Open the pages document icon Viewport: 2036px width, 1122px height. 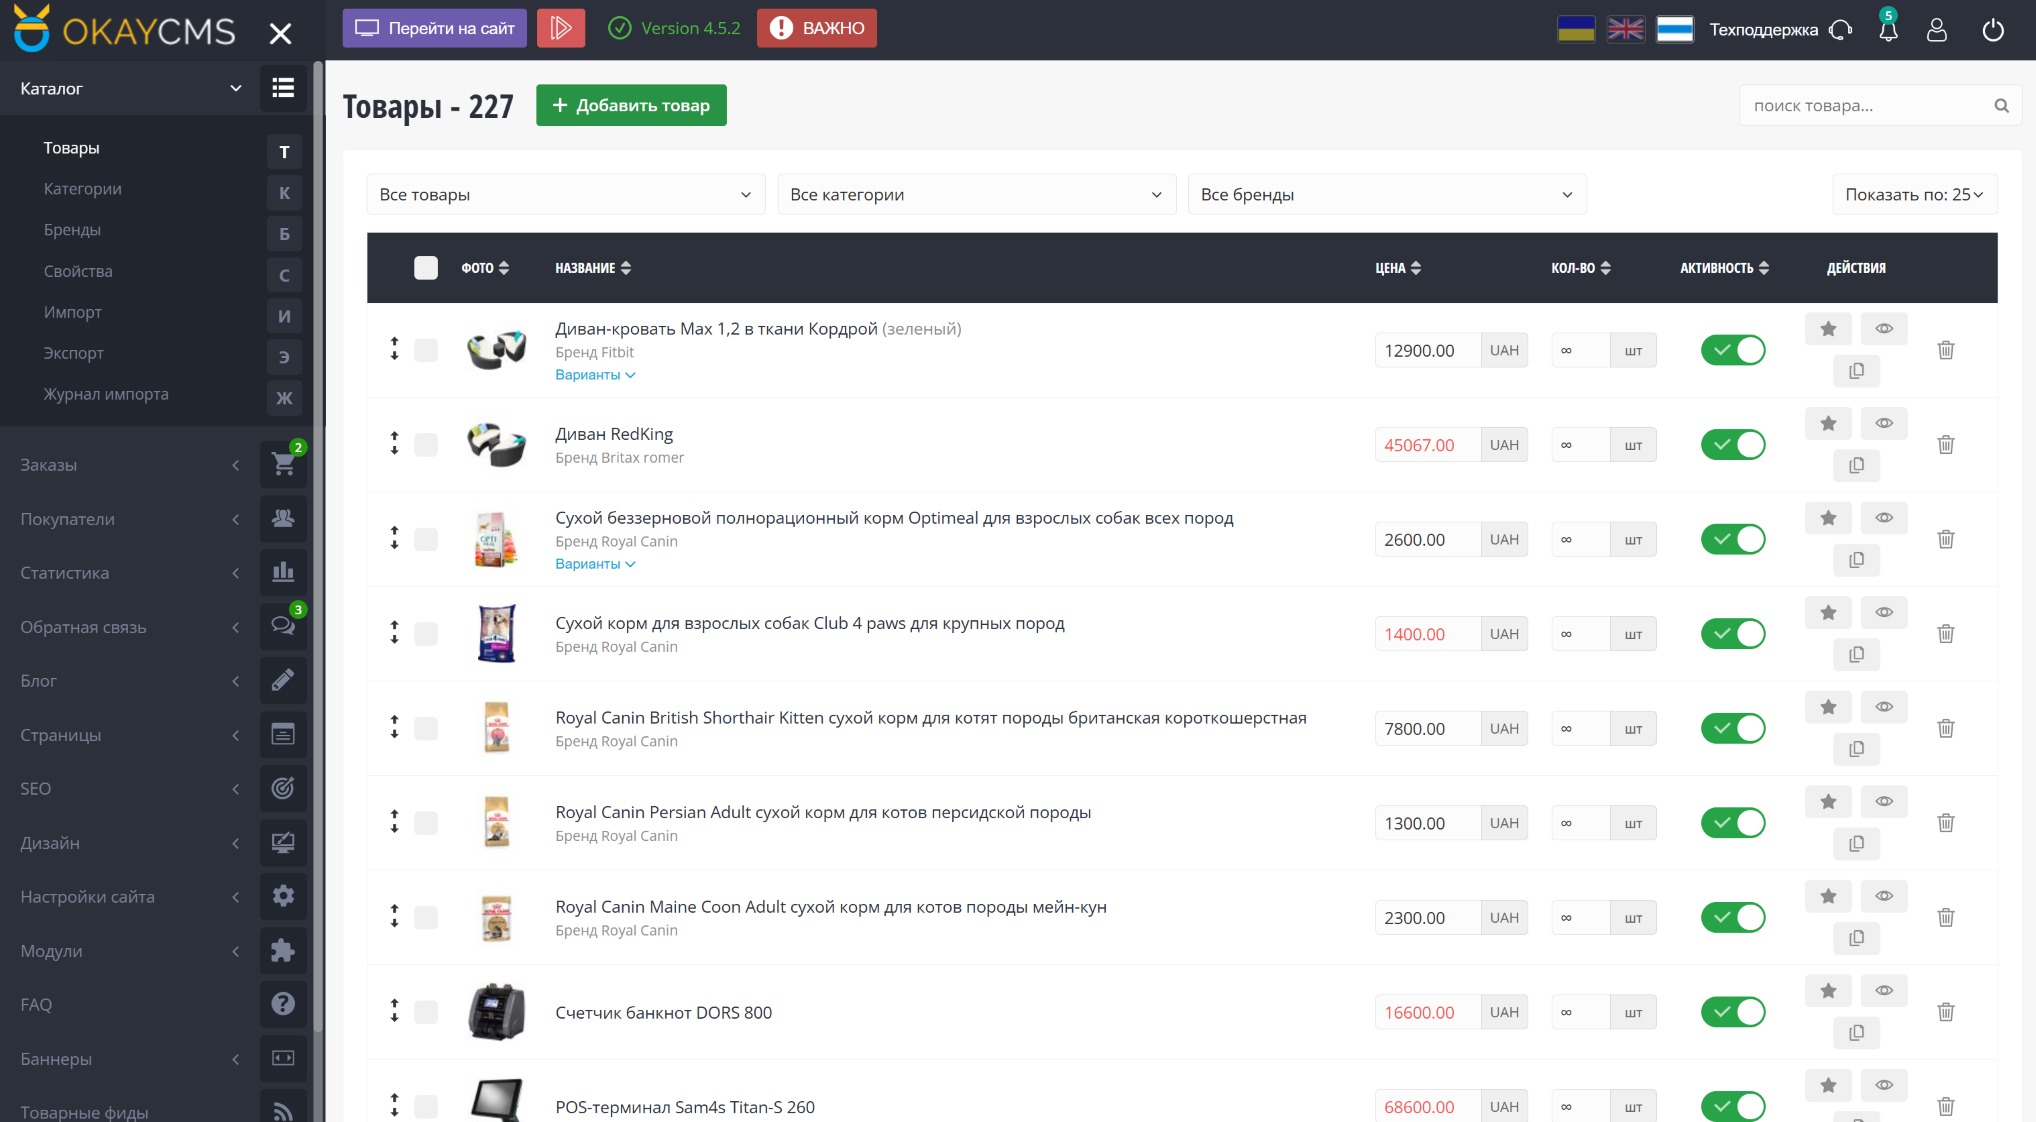pyautogui.click(x=283, y=734)
